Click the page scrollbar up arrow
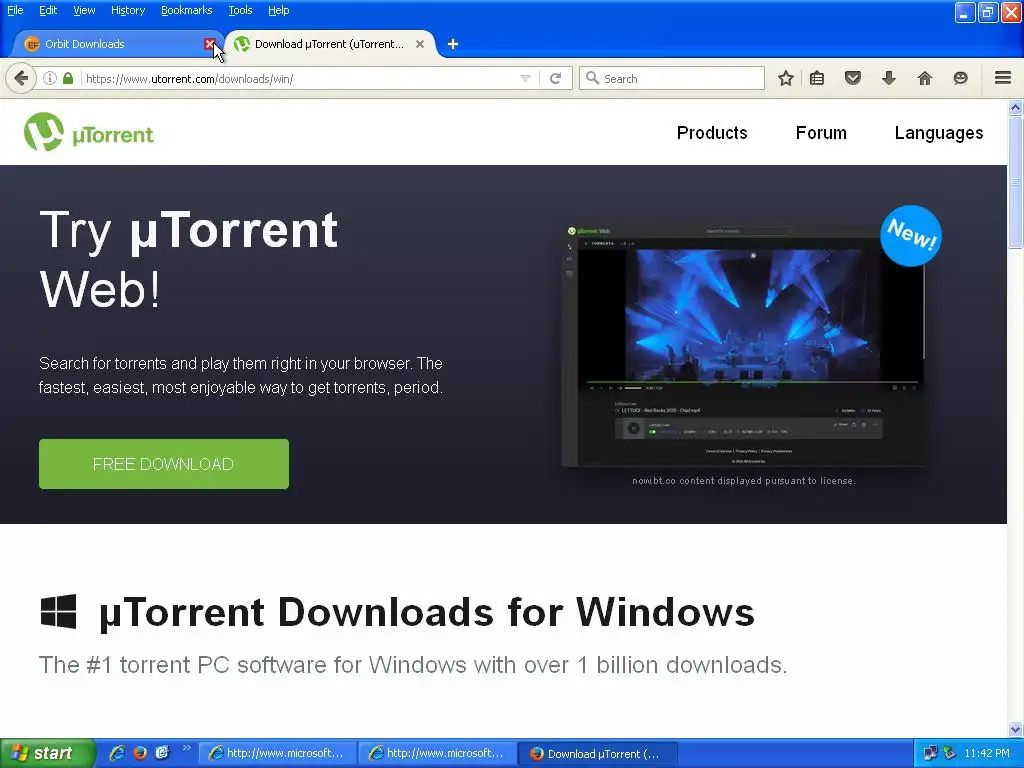This screenshot has height=768, width=1024. click(1016, 107)
